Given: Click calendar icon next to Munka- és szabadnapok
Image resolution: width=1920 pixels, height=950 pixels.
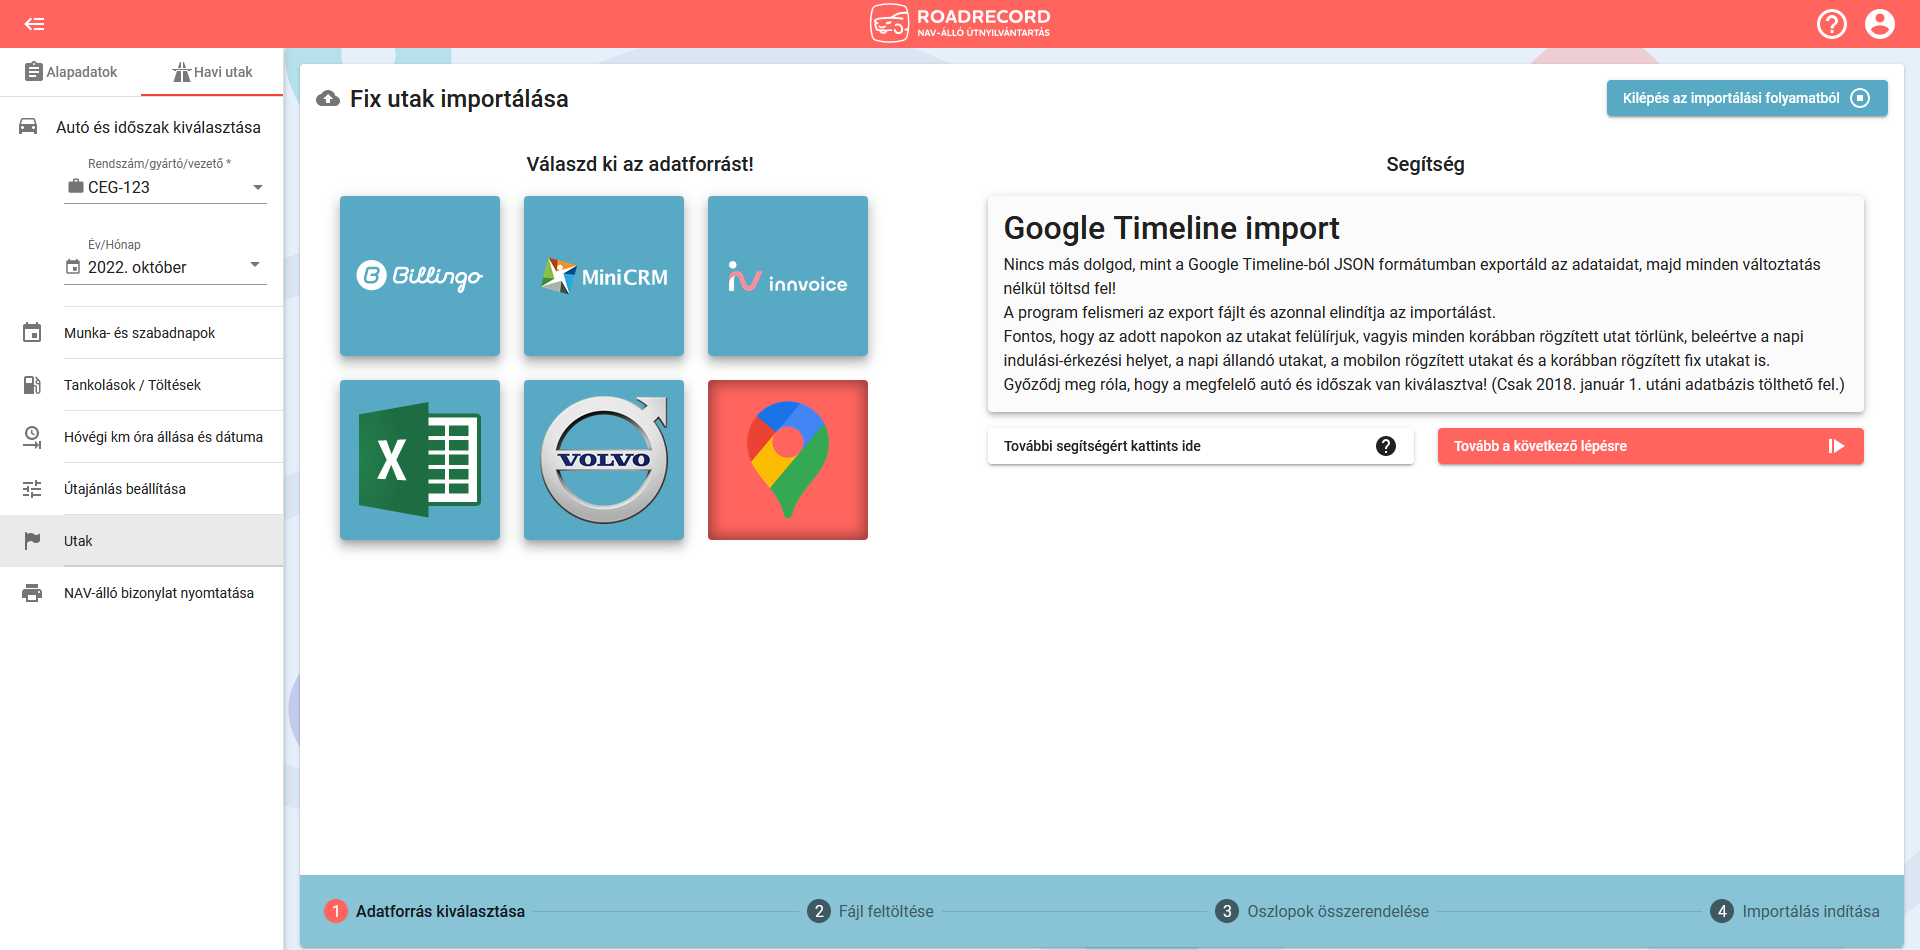Looking at the screenshot, I should tap(32, 333).
